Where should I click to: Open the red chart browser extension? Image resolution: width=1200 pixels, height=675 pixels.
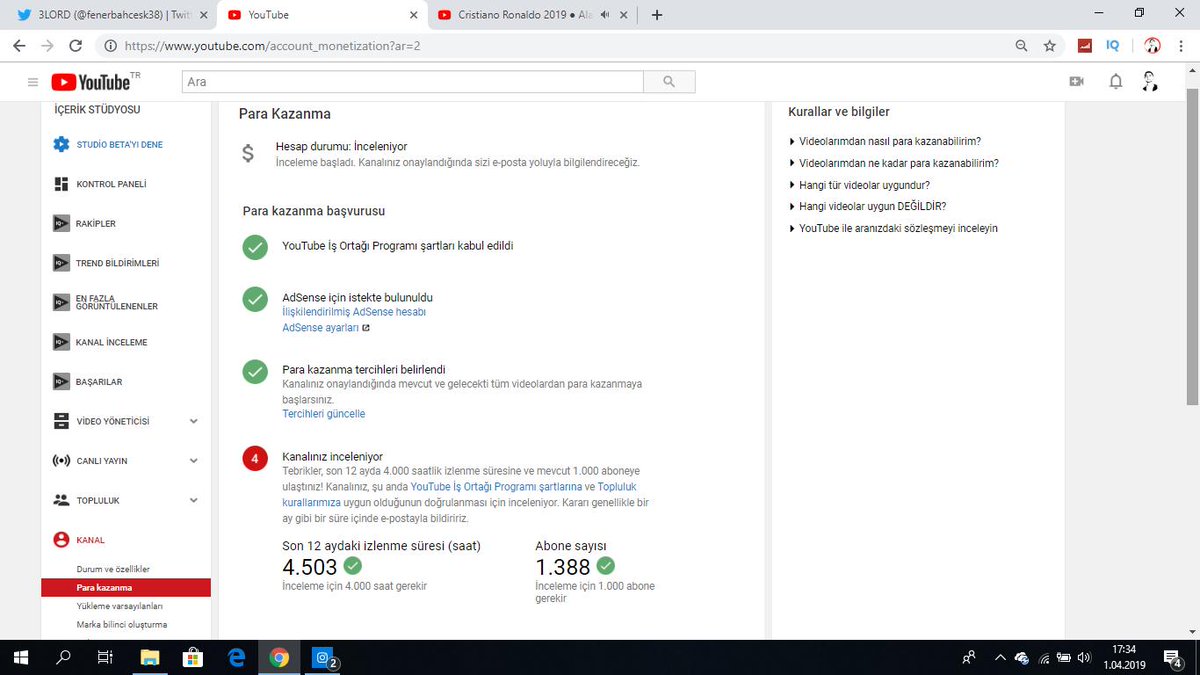(x=1085, y=46)
